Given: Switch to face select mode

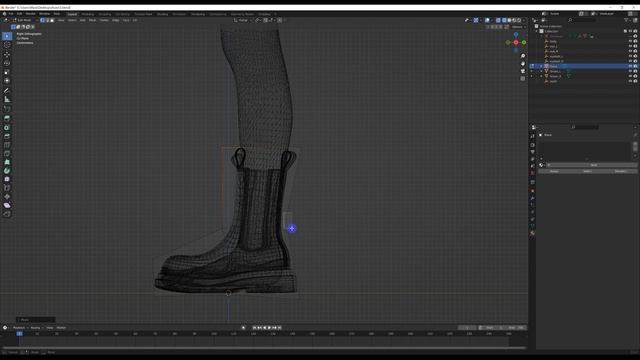Looking at the screenshot, I should [52, 20].
